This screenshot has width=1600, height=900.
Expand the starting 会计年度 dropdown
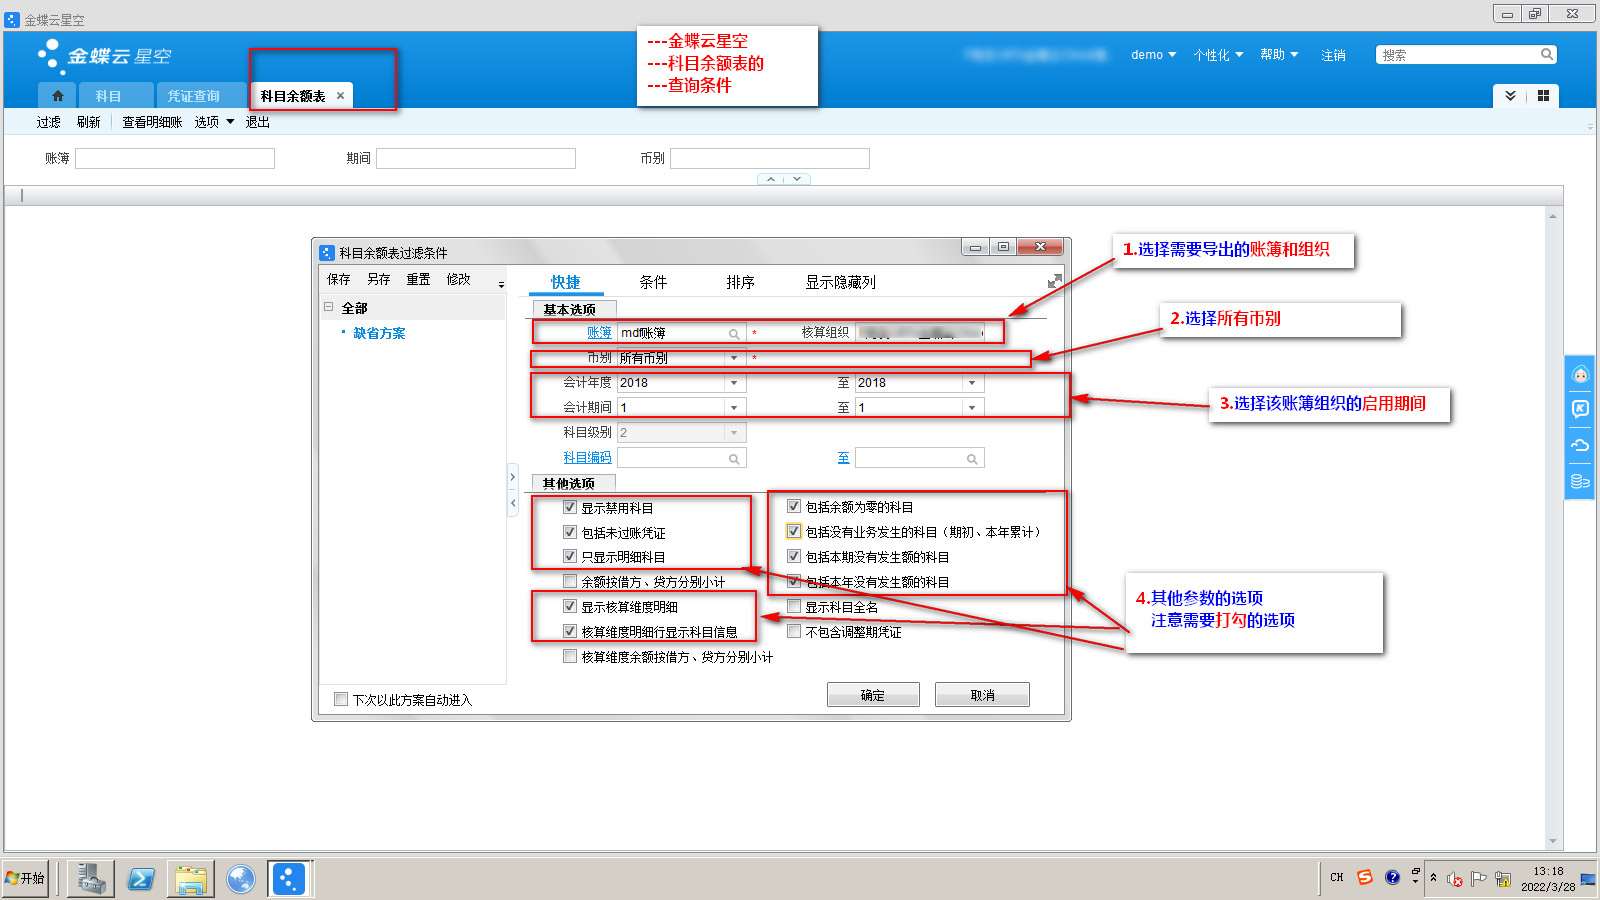click(734, 383)
